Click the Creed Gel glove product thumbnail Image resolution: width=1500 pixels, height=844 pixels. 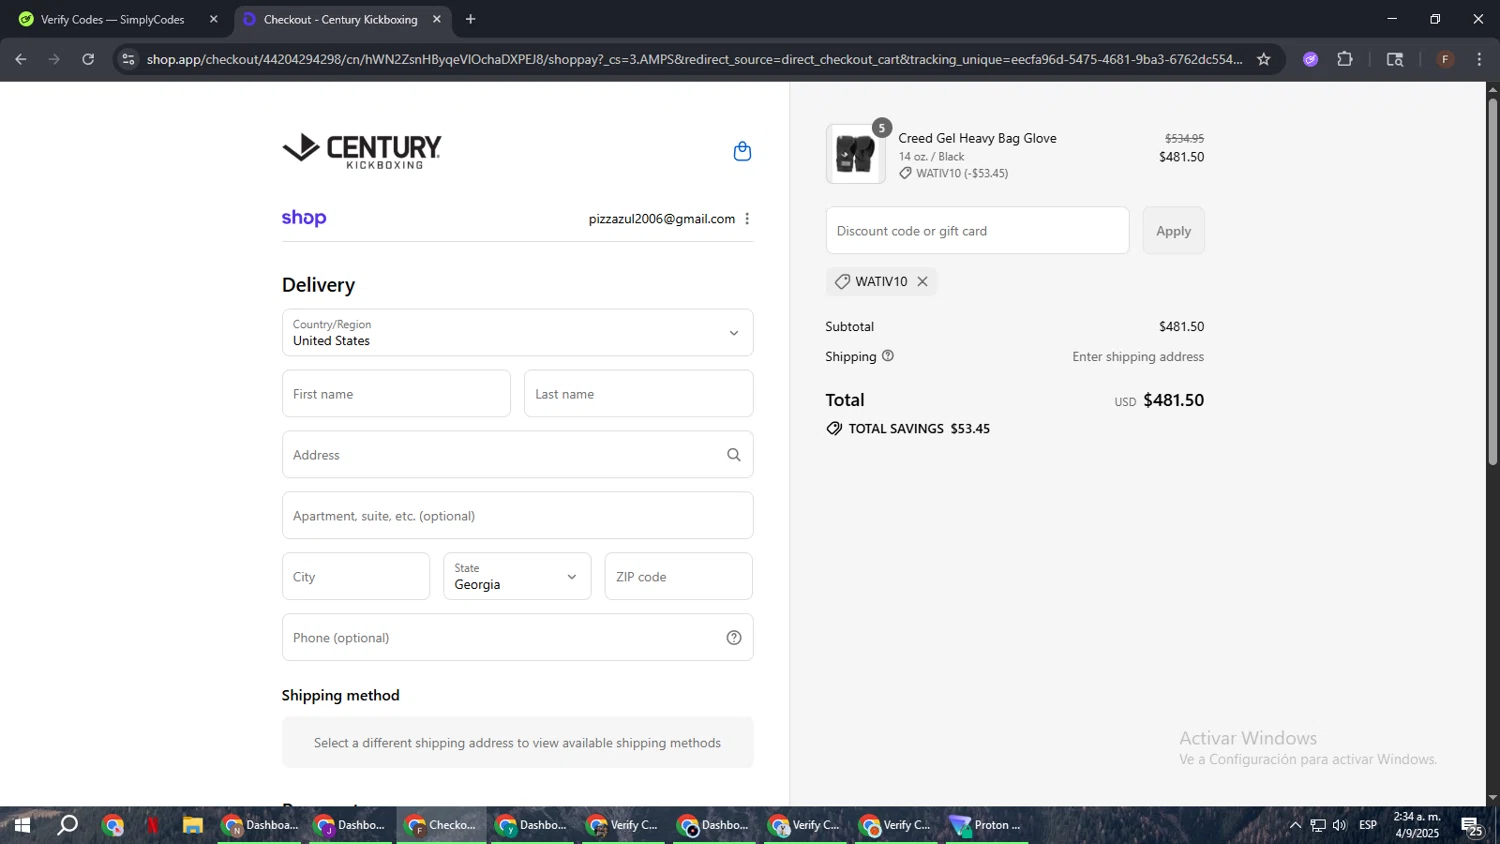tap(856, 154)
